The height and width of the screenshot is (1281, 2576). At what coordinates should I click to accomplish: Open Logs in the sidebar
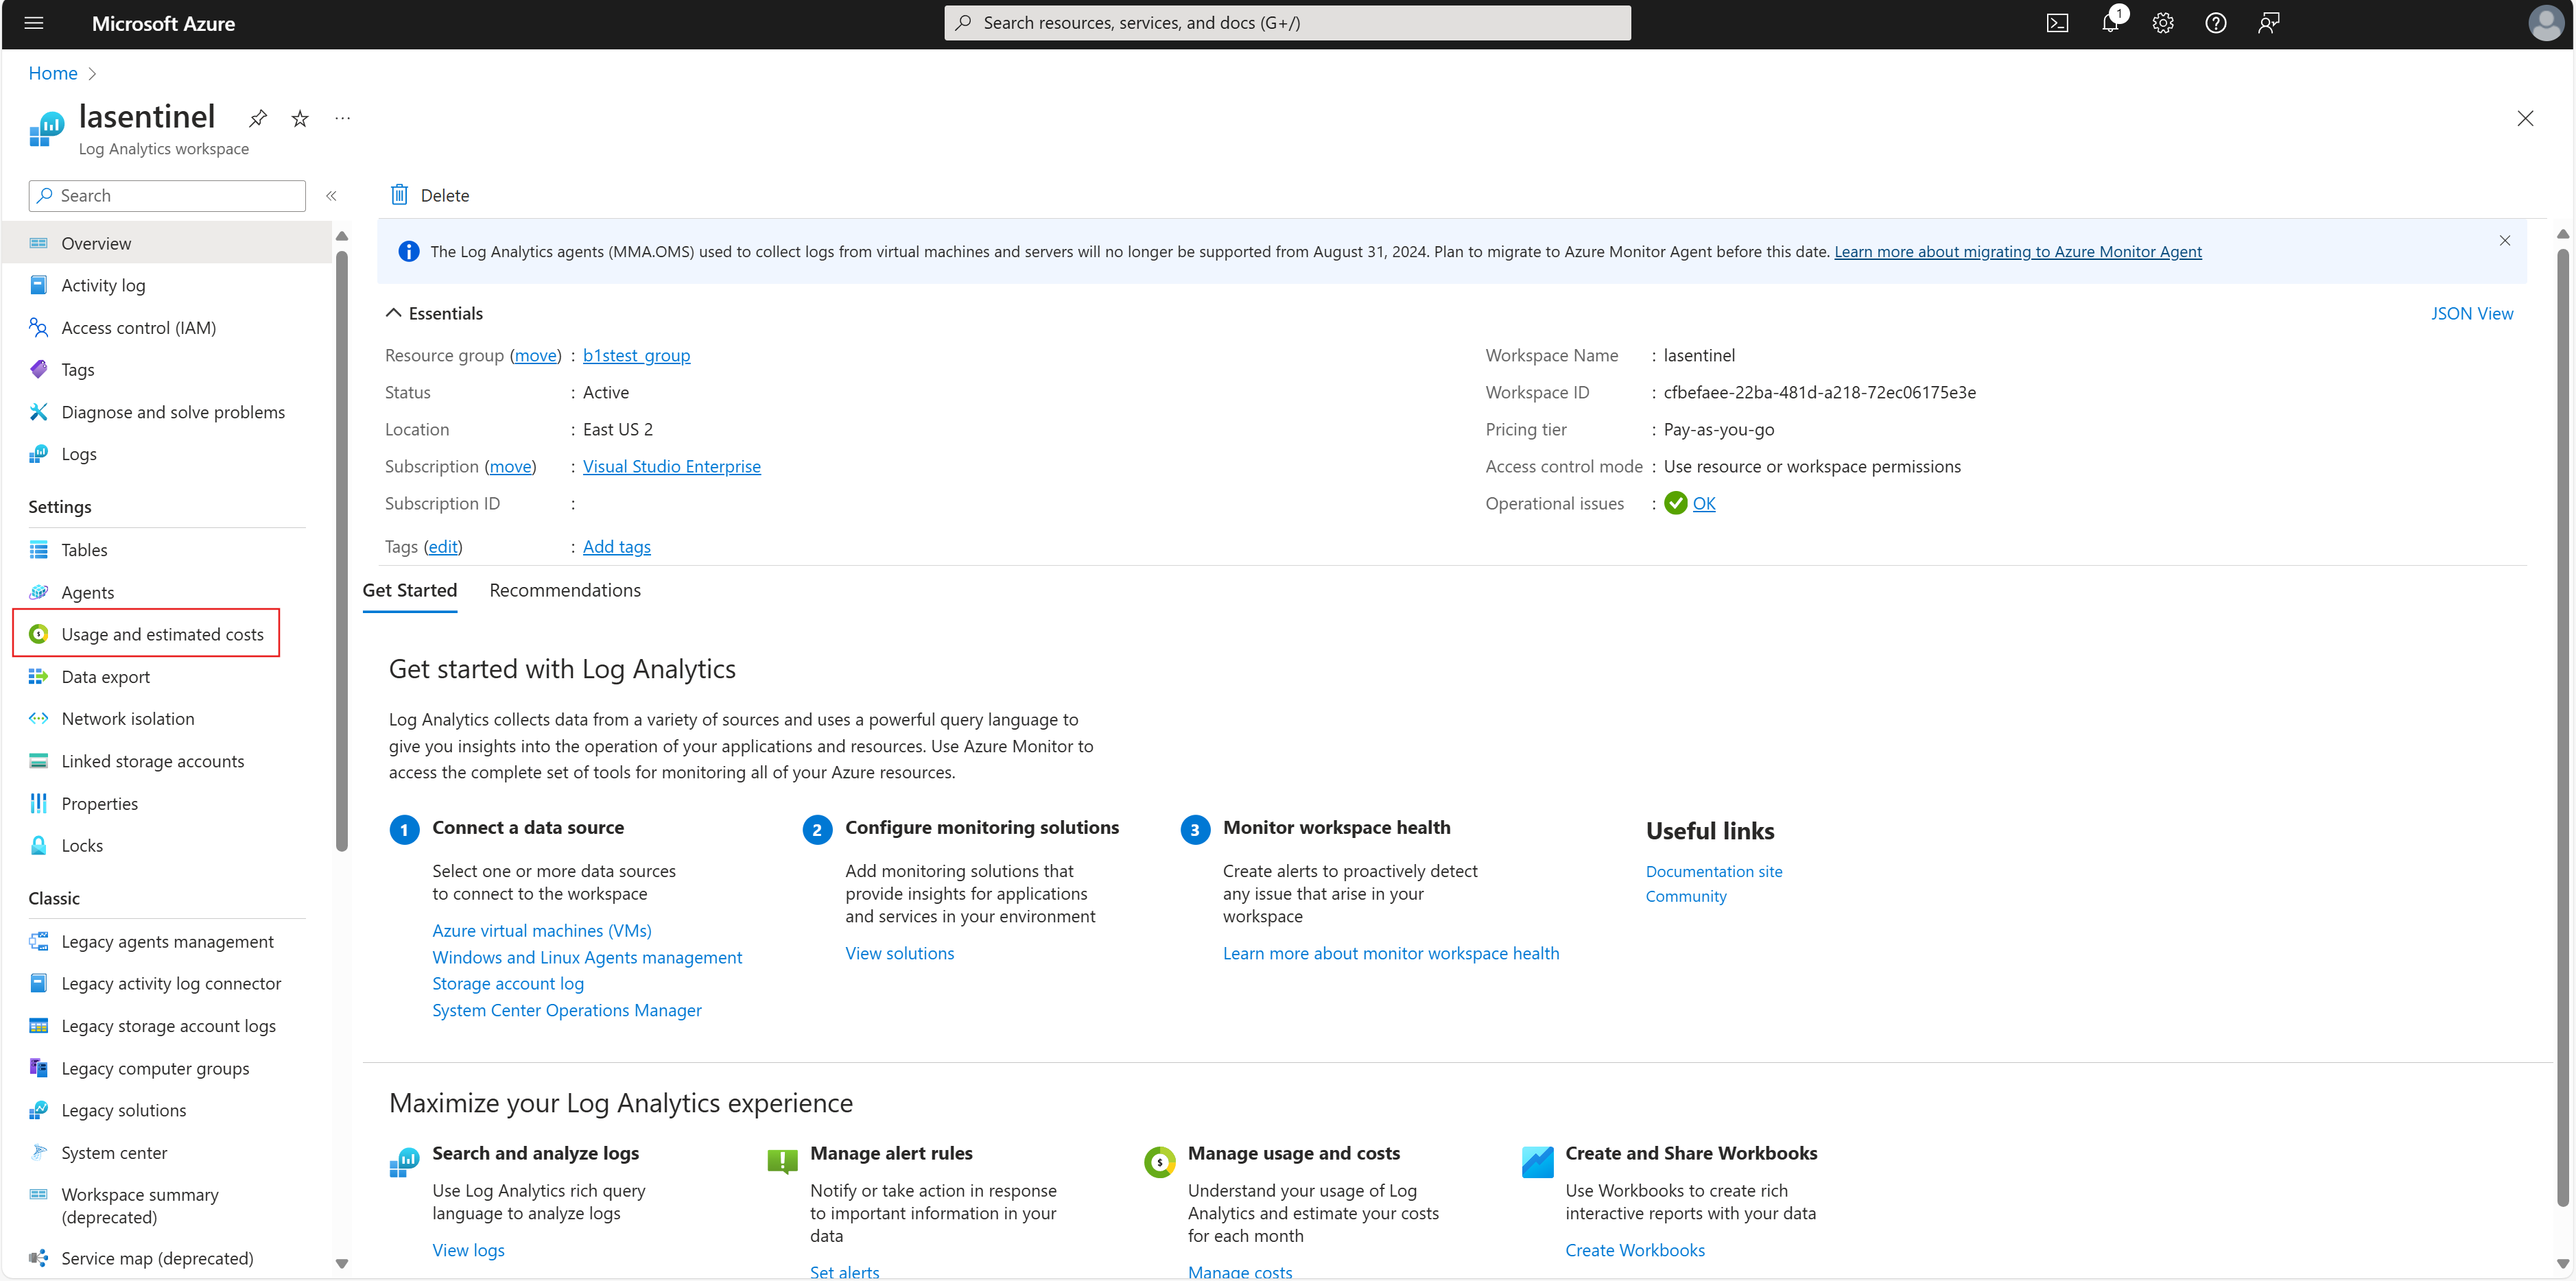tap(79, 454)
